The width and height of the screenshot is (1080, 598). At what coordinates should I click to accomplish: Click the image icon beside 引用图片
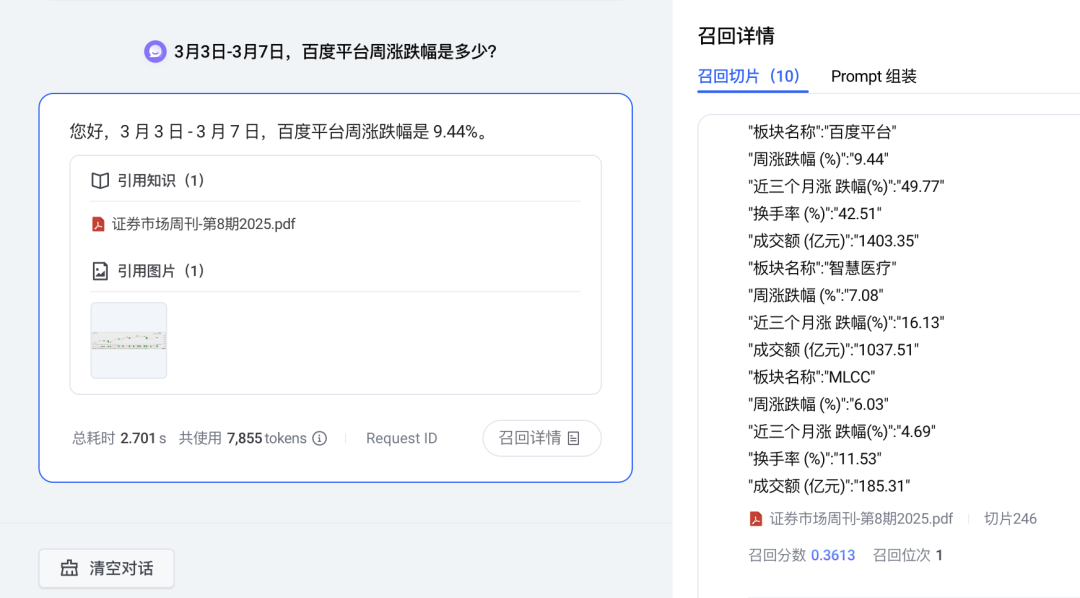coord(100,271)
